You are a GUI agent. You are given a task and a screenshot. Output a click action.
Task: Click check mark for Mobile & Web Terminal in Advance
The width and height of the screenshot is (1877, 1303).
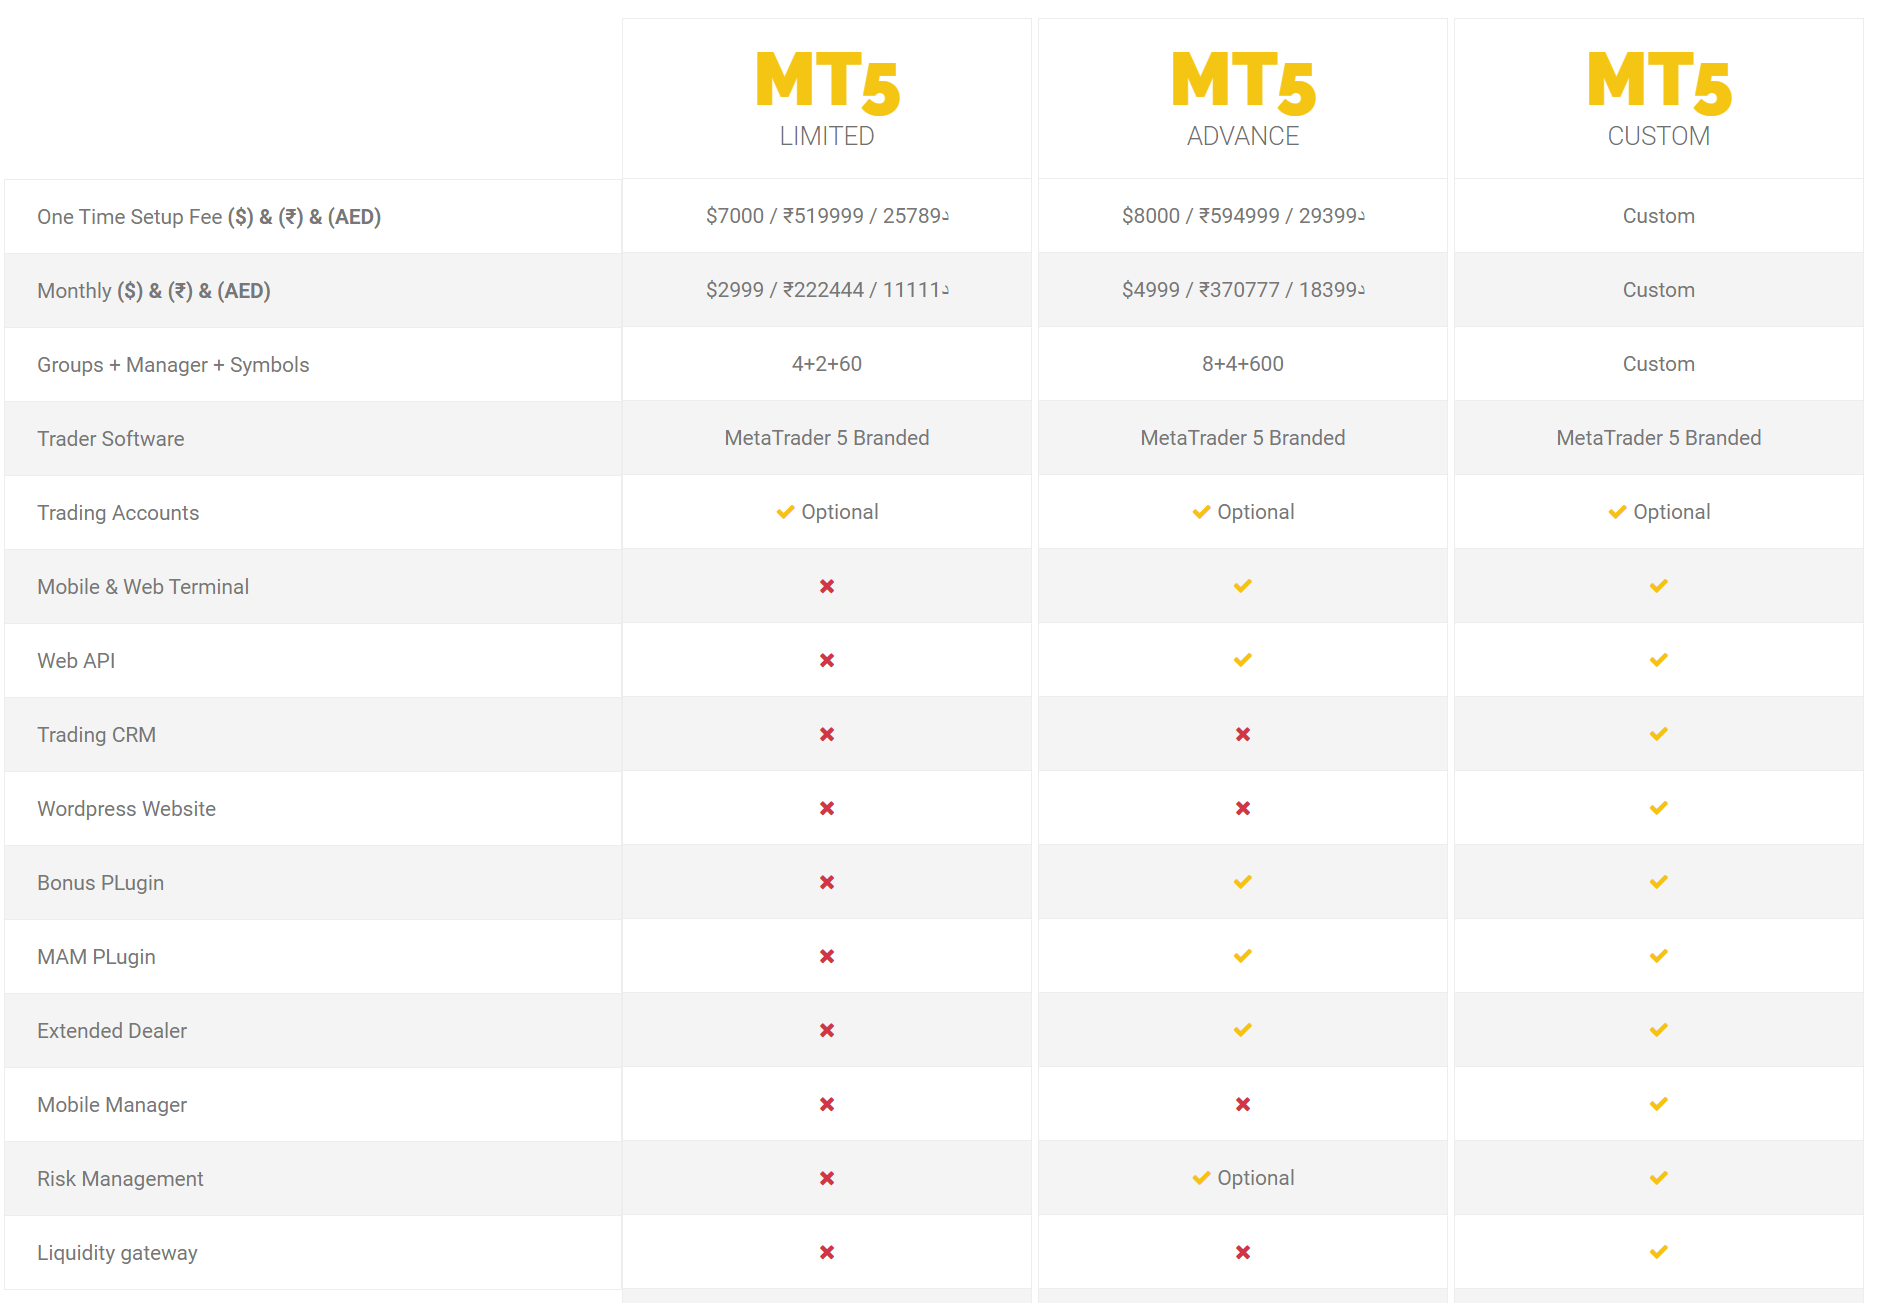click(1243, 586)
